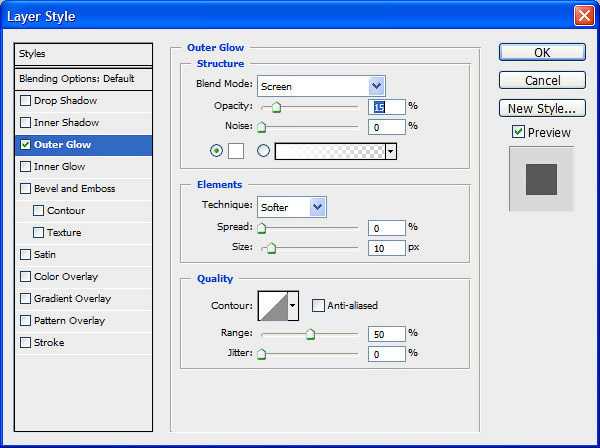Uncheck the Preview checkbox
Viewport: 600px width, 448px height.
coord(517,132)
